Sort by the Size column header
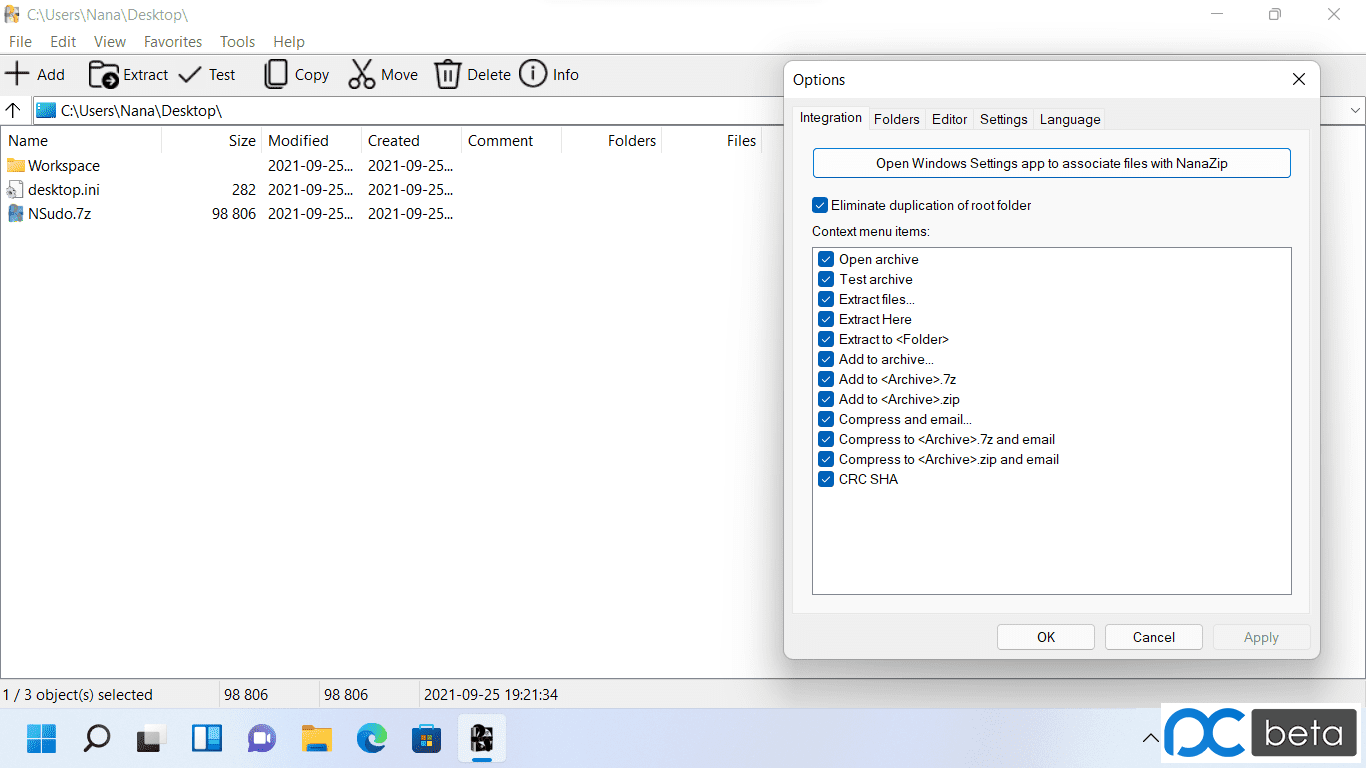The width and height of the screenshot is (1366, 768). (x=211, y=141)
